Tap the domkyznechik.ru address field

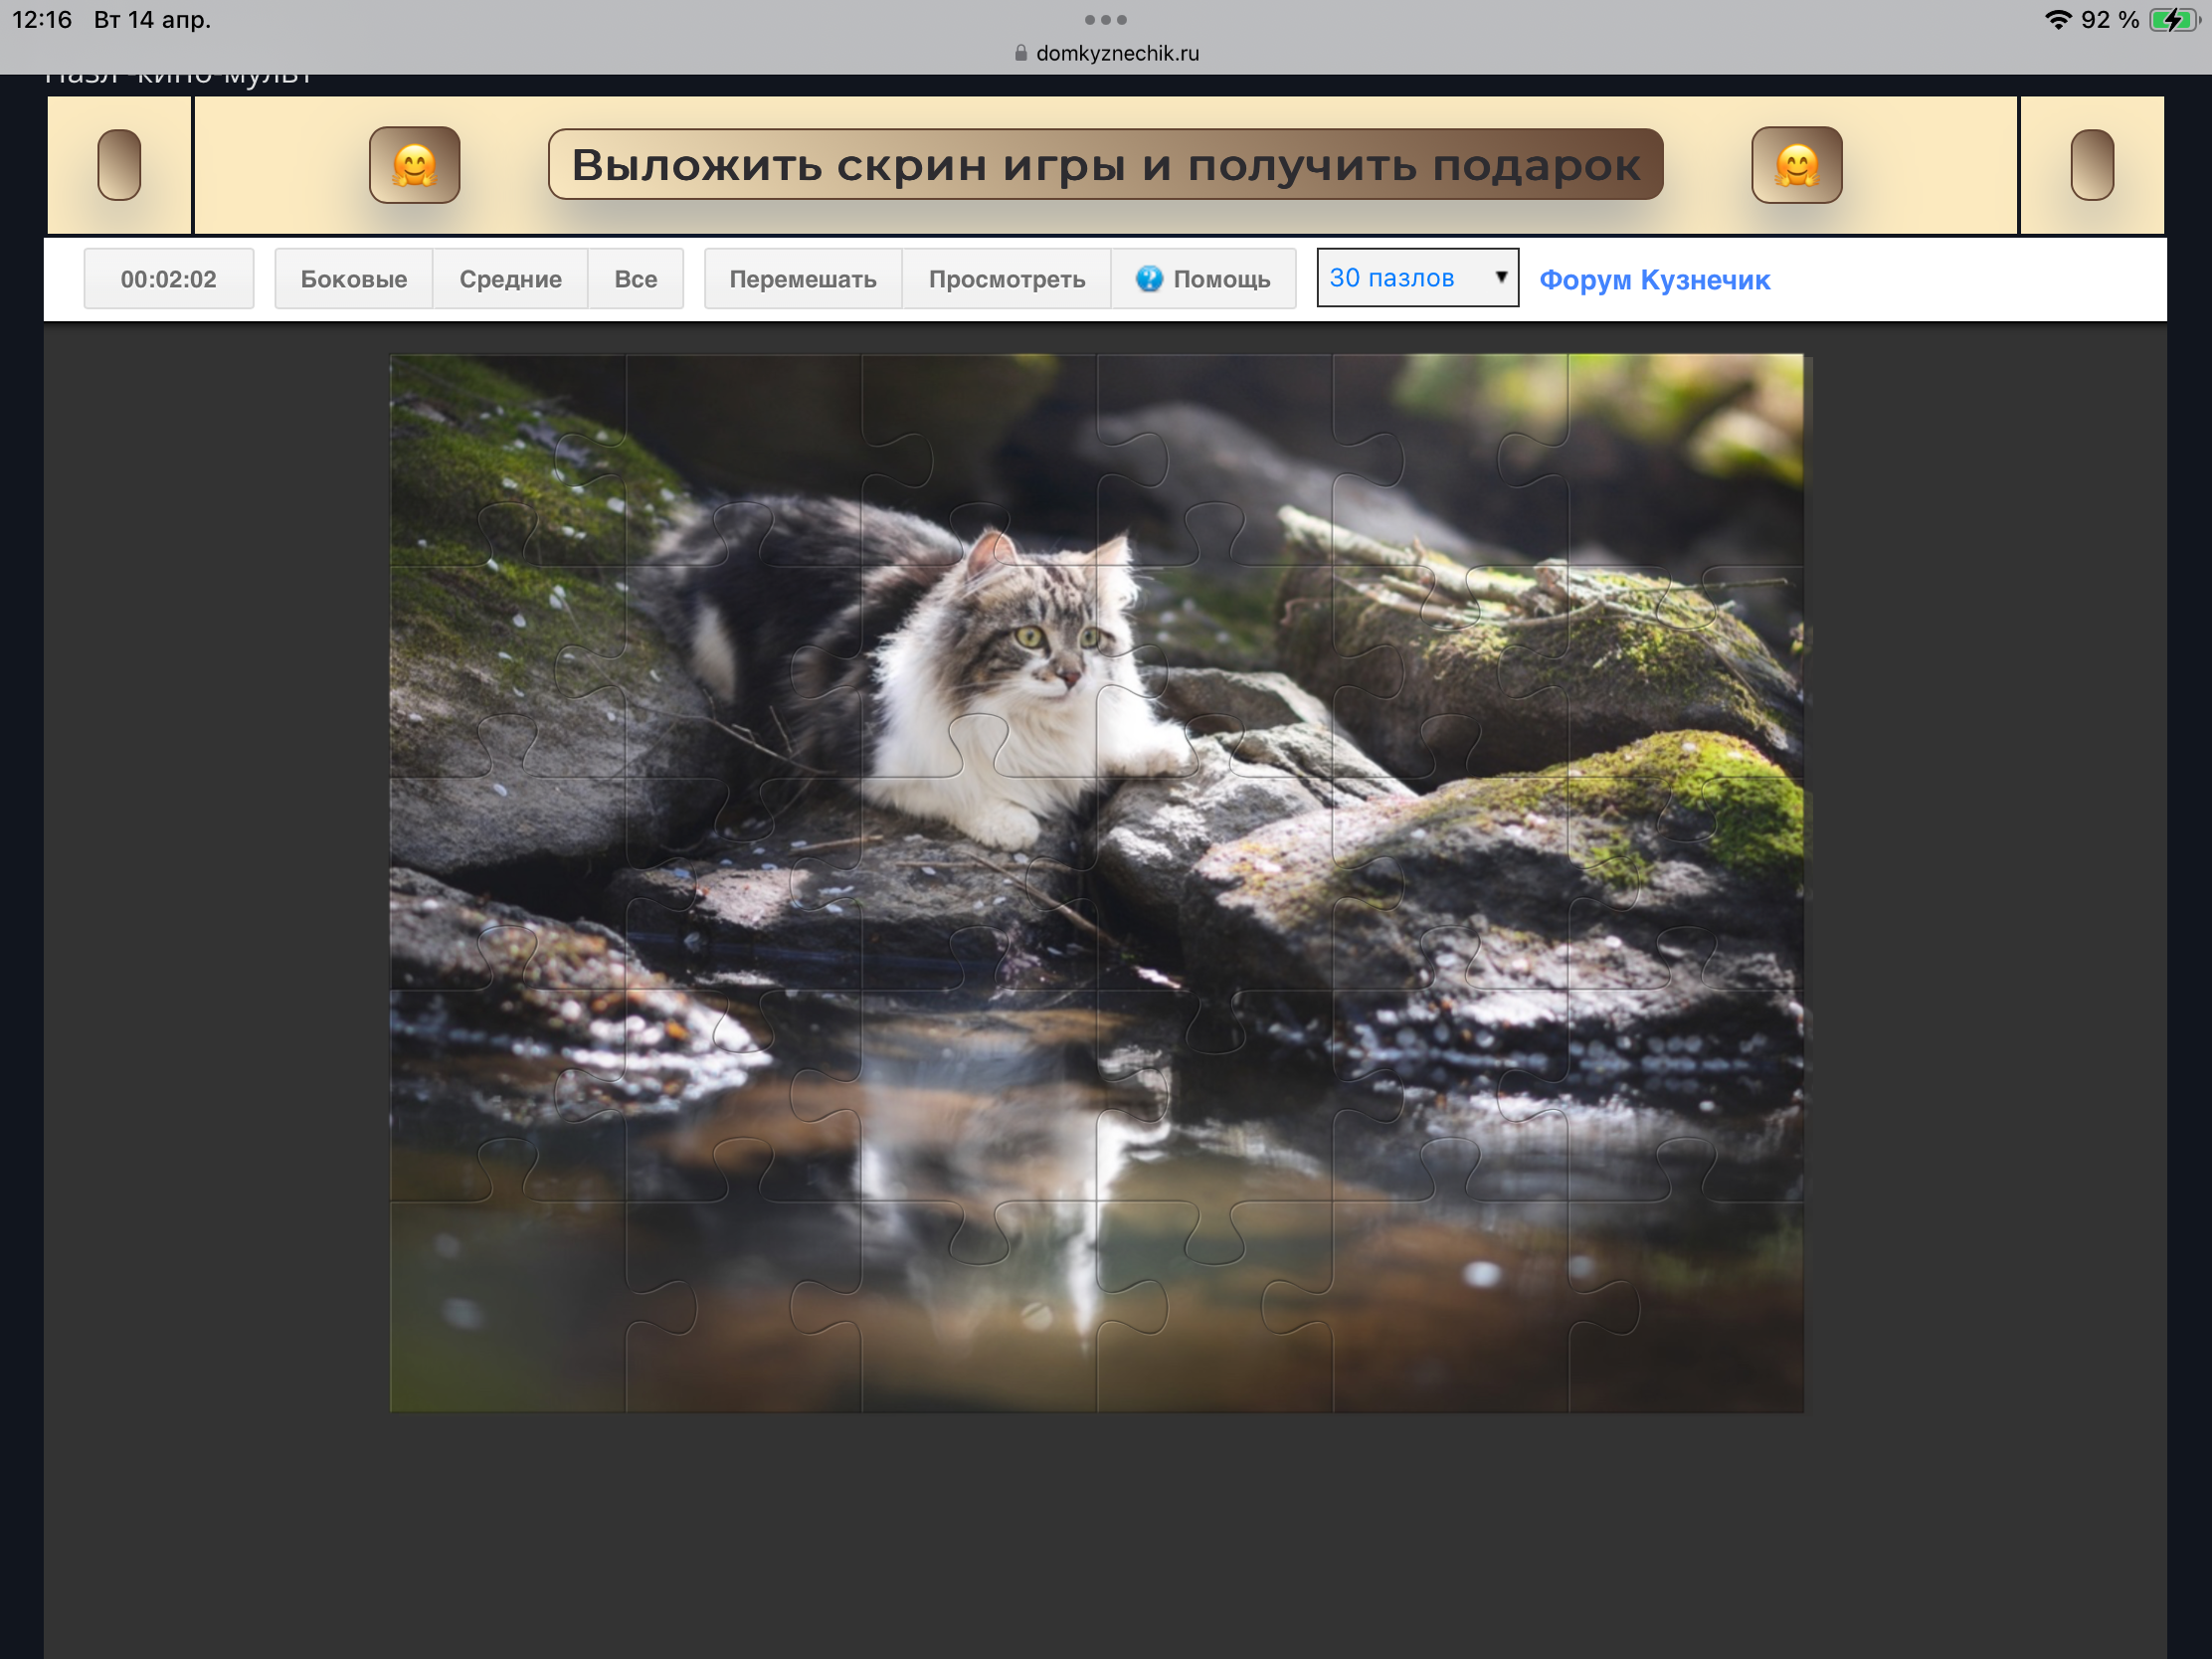point(1117,53)
